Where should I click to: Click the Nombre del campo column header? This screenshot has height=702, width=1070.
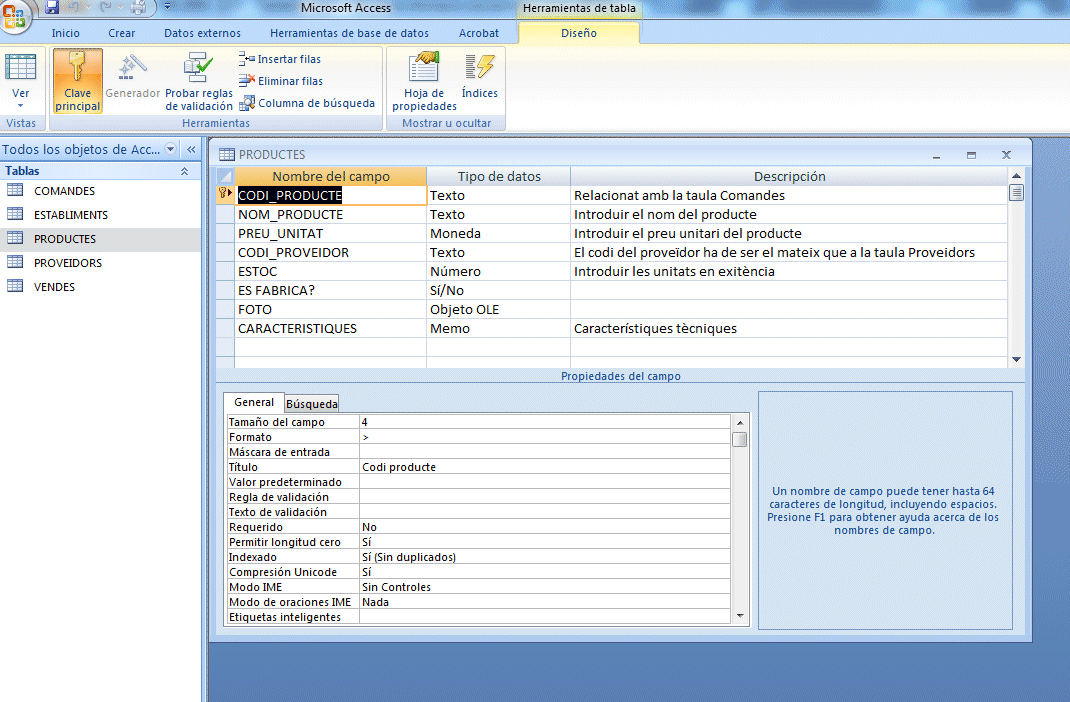pos(331,176)
